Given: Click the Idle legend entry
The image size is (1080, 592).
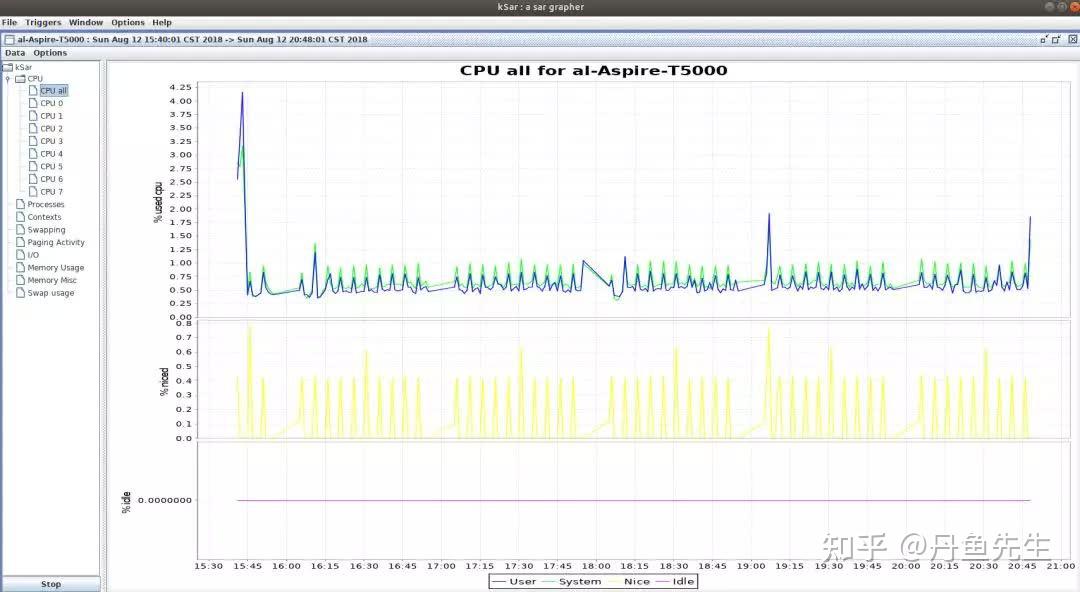Looking at the screenshot, I should [674, 582].
